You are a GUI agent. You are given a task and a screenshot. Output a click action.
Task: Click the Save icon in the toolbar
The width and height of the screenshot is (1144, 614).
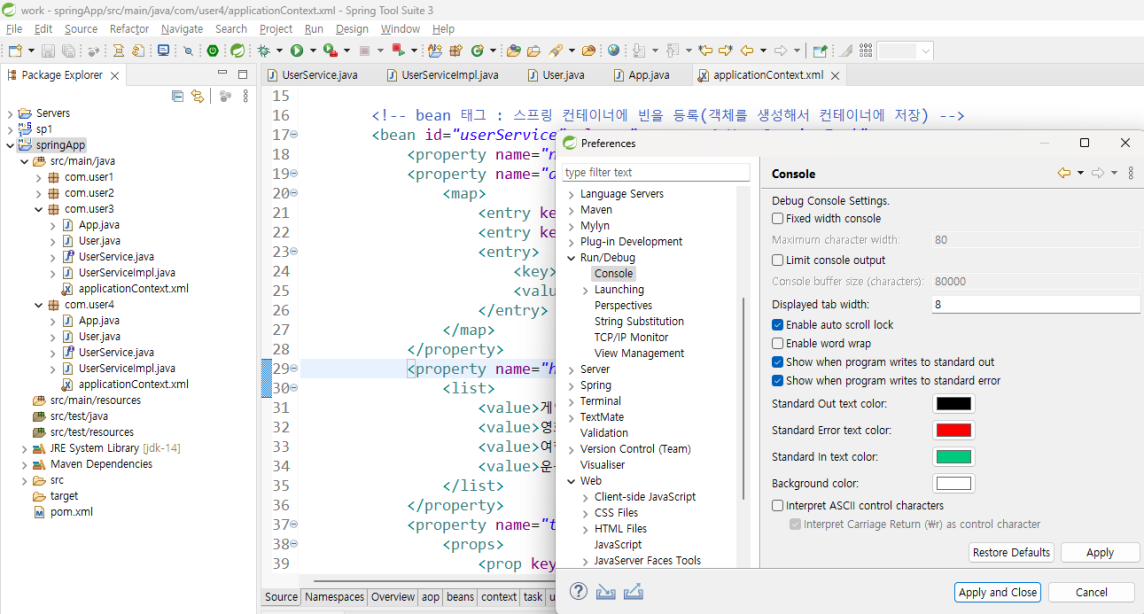[48, 51]
